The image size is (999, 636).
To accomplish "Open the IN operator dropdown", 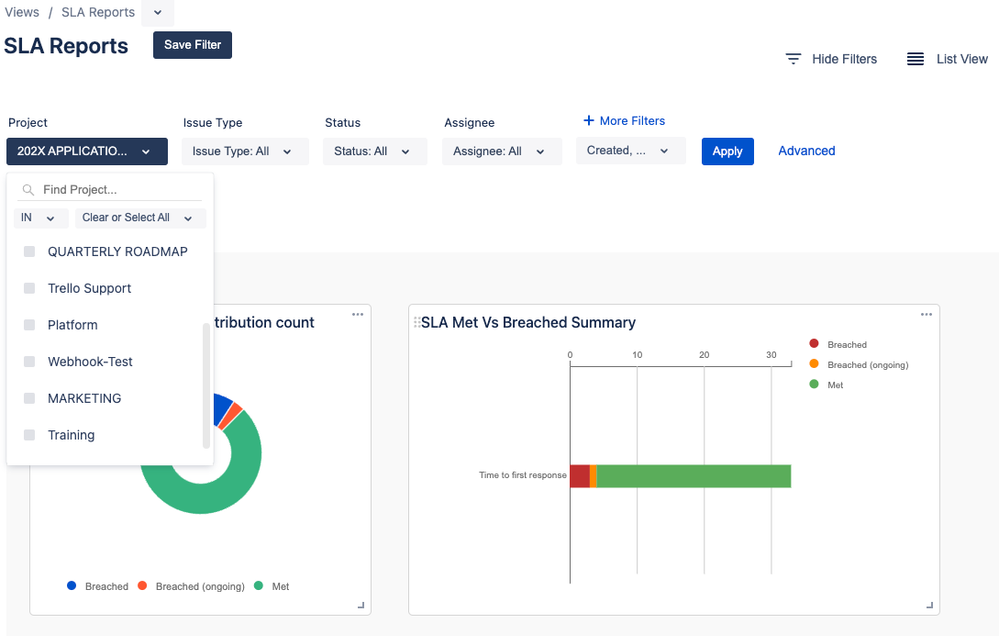I will coord(41,217).
